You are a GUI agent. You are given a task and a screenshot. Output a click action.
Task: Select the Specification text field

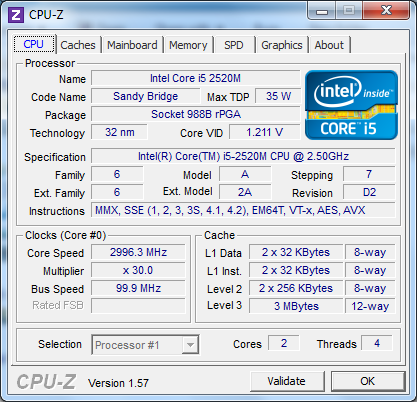243,156
